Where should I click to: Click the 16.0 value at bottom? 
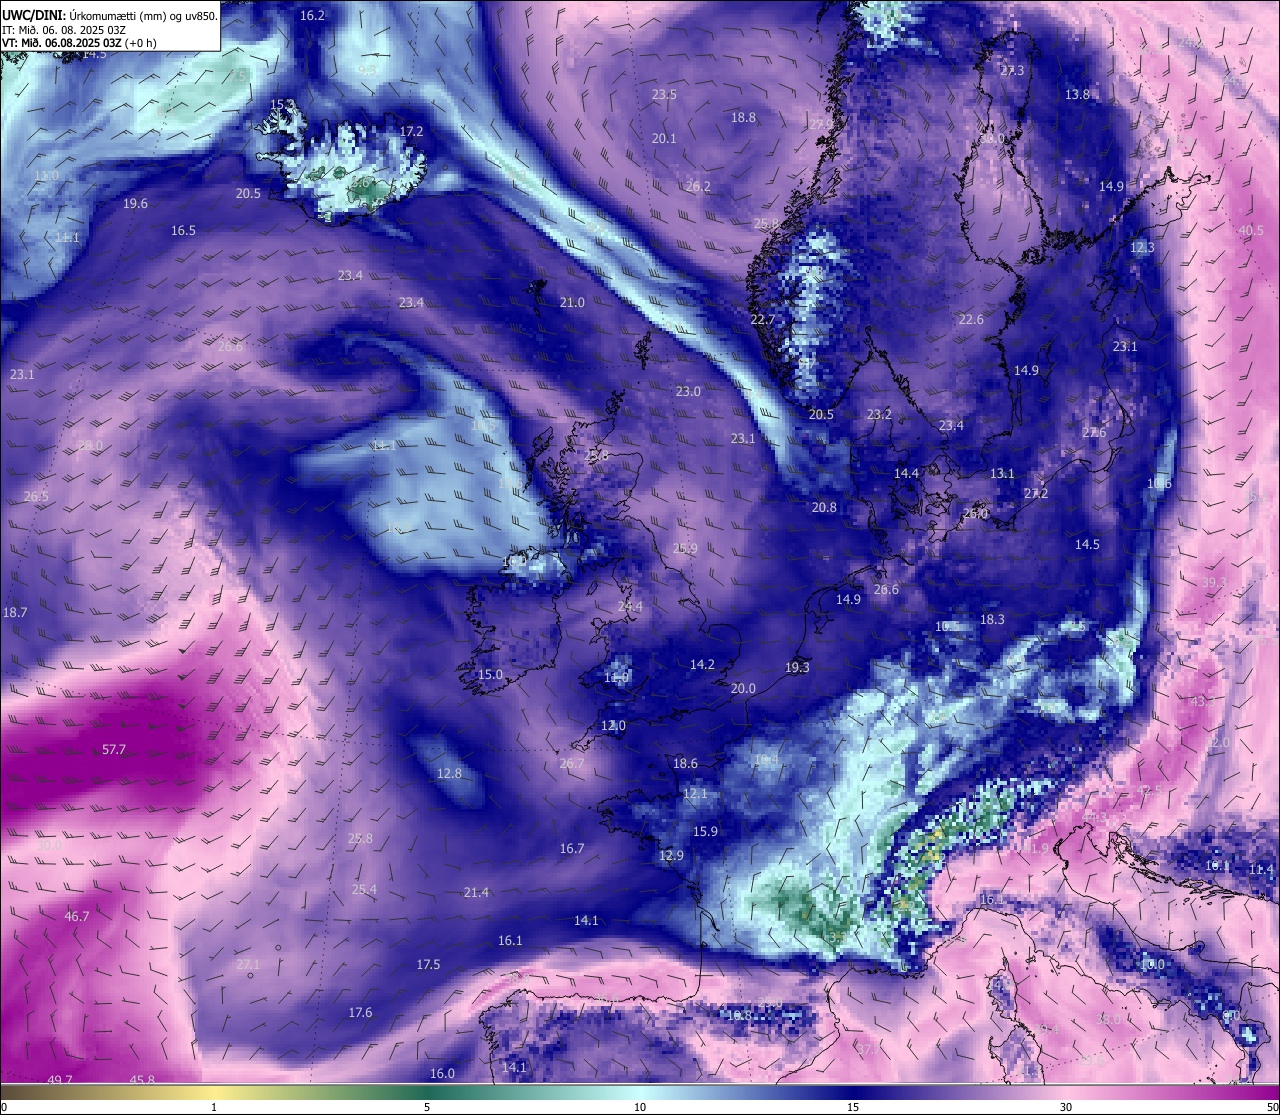[442, 1074]
